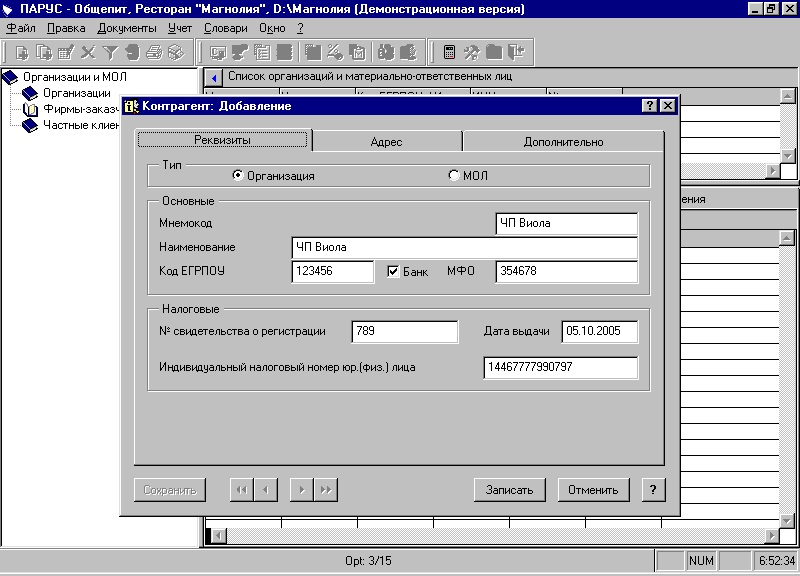Open the Словари menu
The width and height of the screenshot is (800, 576).
[226, 29]
